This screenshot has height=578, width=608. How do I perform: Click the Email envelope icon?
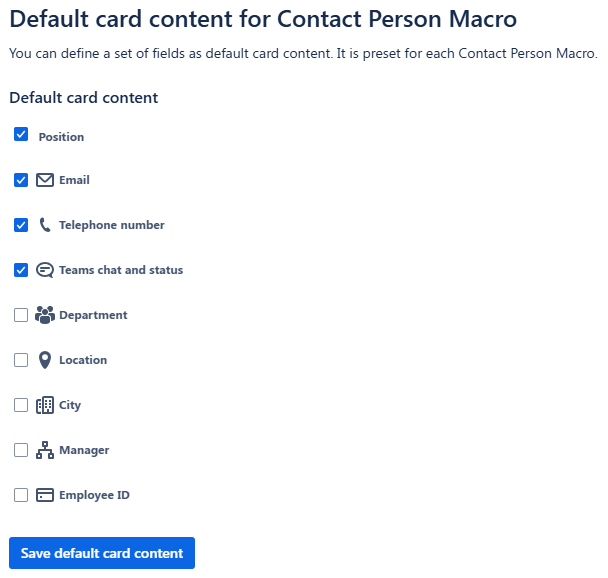(x=44, y=180)
